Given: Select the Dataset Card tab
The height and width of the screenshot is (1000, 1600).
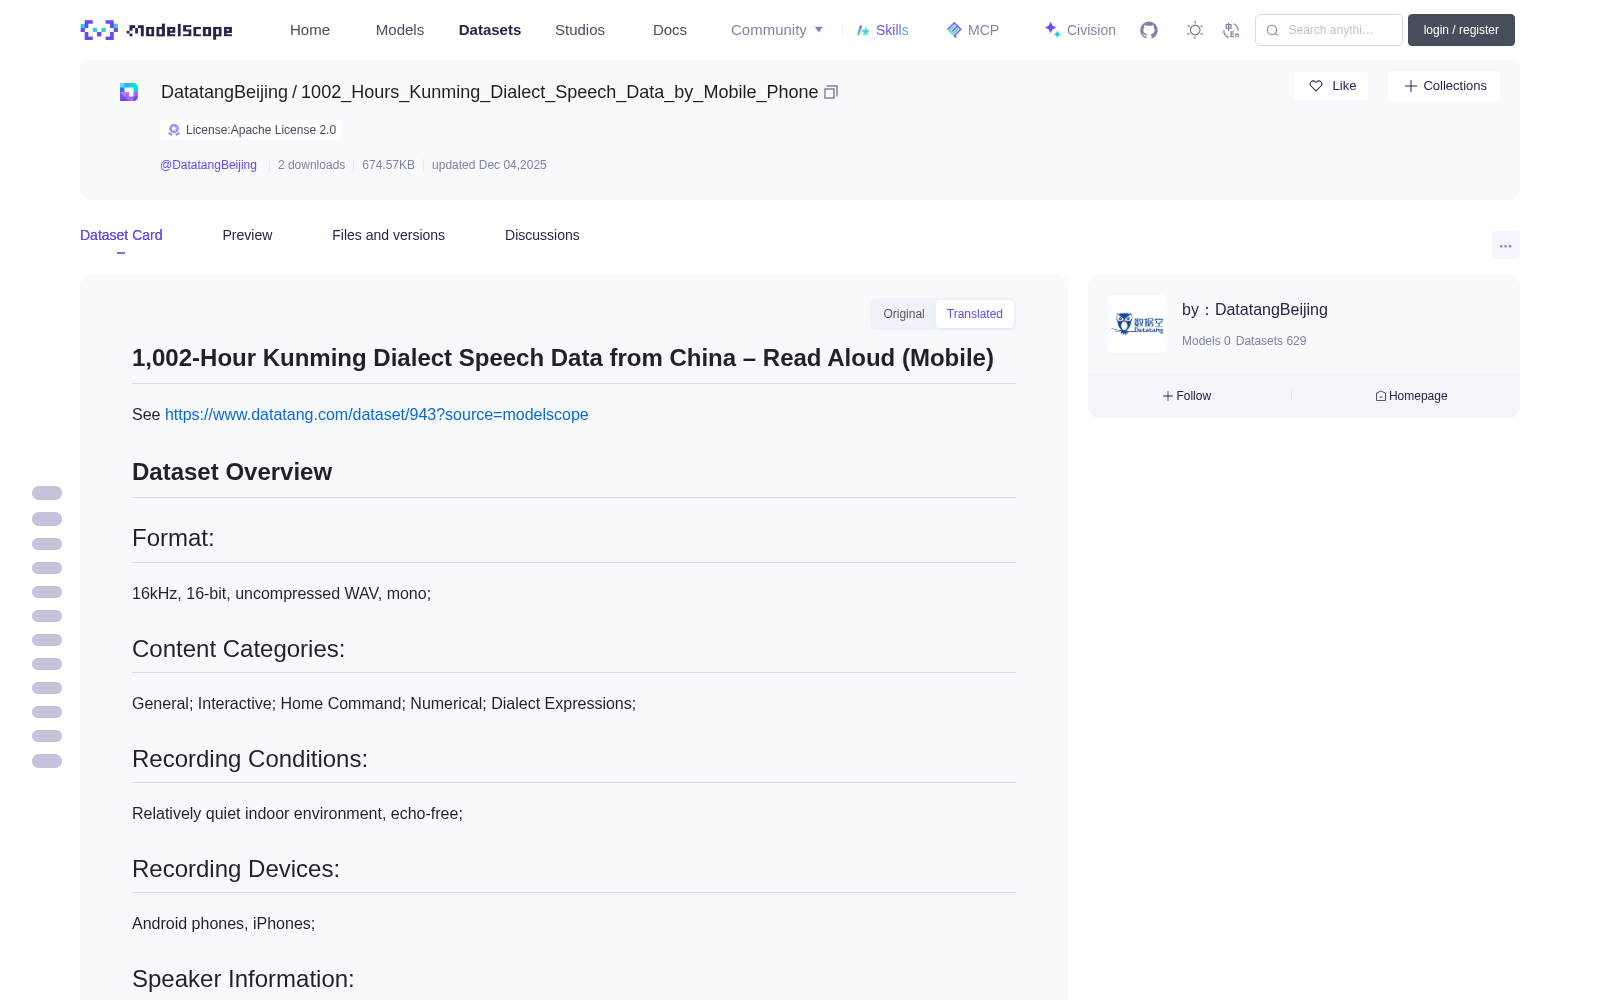Looking at the screenshot, I should coord(121,235).
